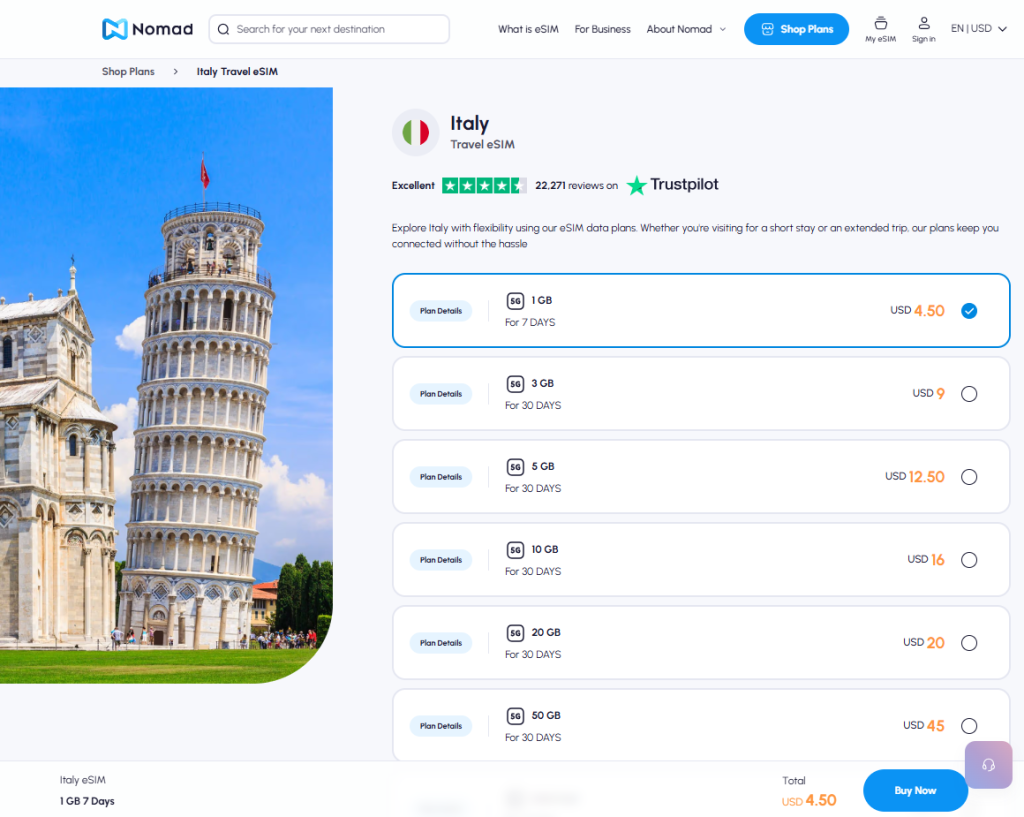Open the support headset chat widget
The image size is (1024, 817).
coord(988,764)
